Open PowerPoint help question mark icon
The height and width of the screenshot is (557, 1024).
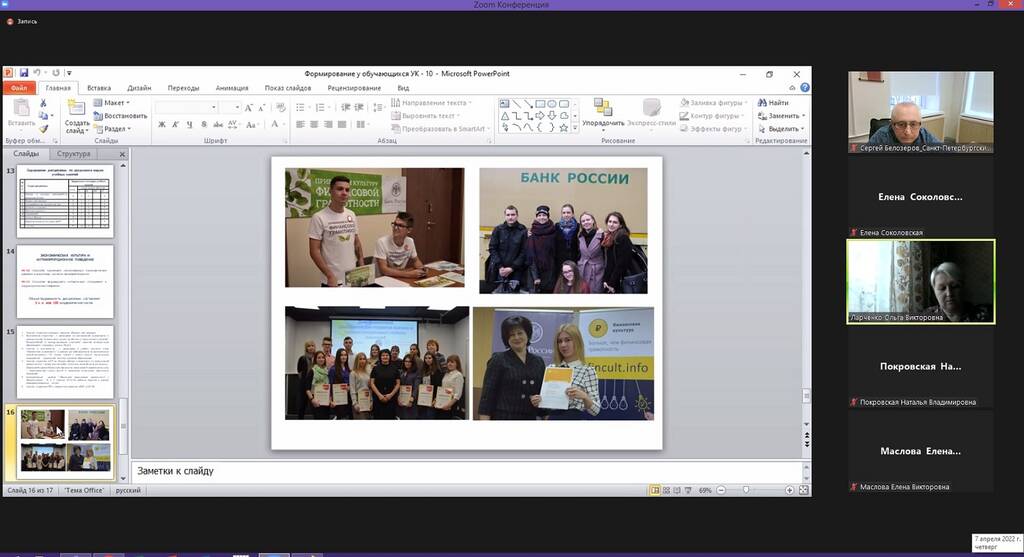point(805,88)
